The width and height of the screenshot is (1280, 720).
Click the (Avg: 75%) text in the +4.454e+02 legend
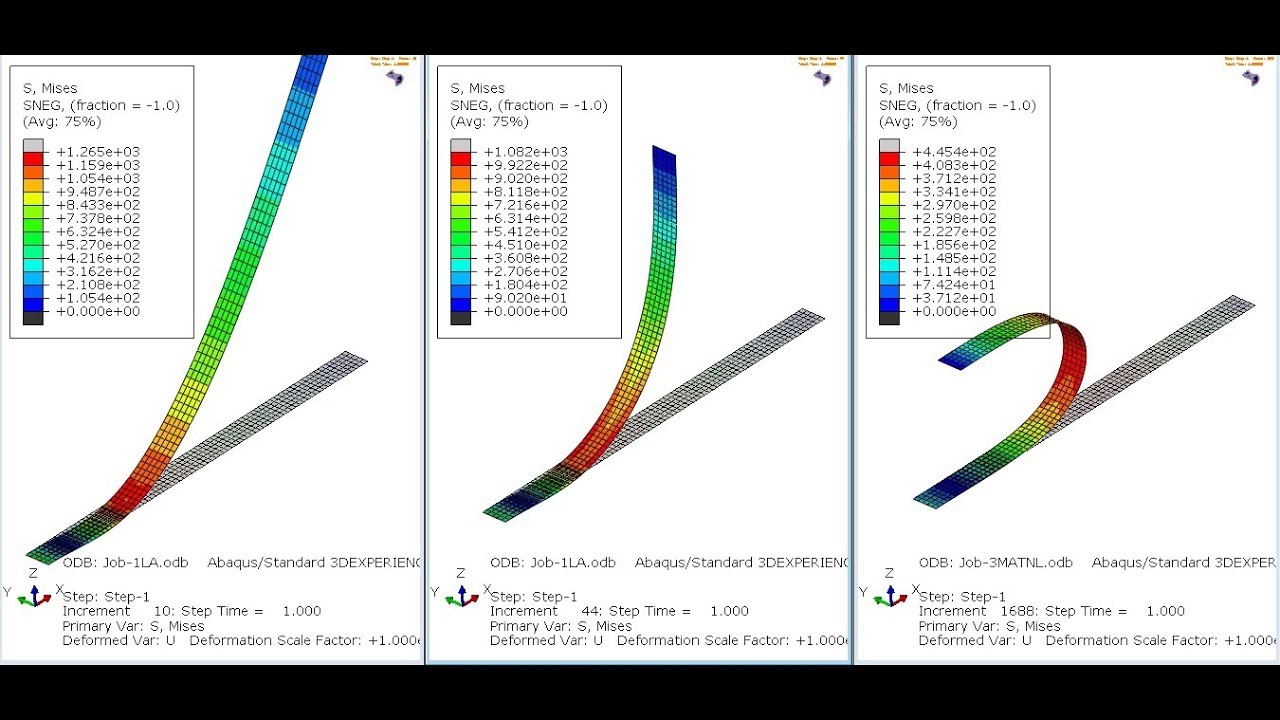(x=917, y=122)
